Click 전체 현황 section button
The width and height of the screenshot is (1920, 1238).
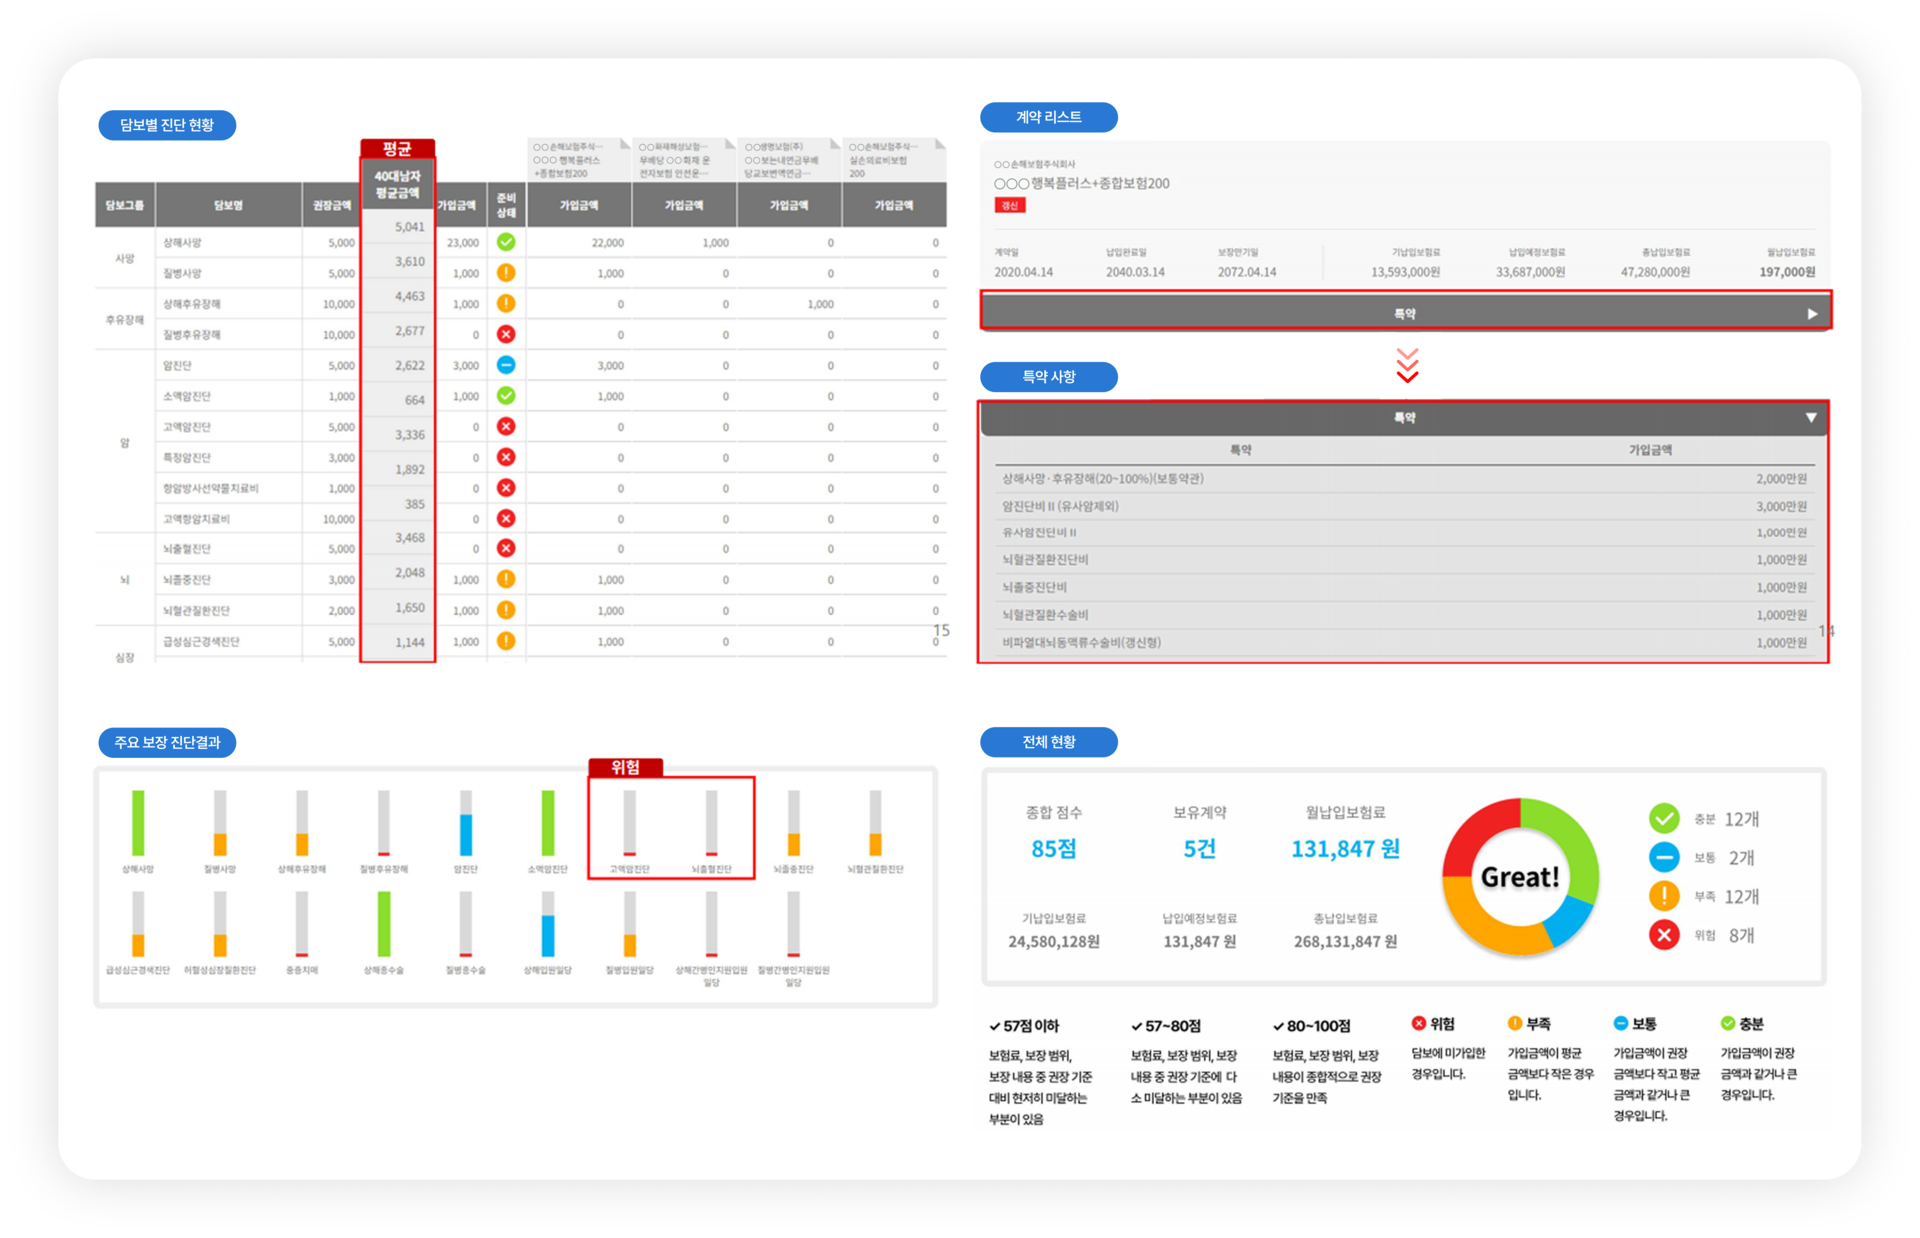pyautogui.click(x=1048, y=742)
